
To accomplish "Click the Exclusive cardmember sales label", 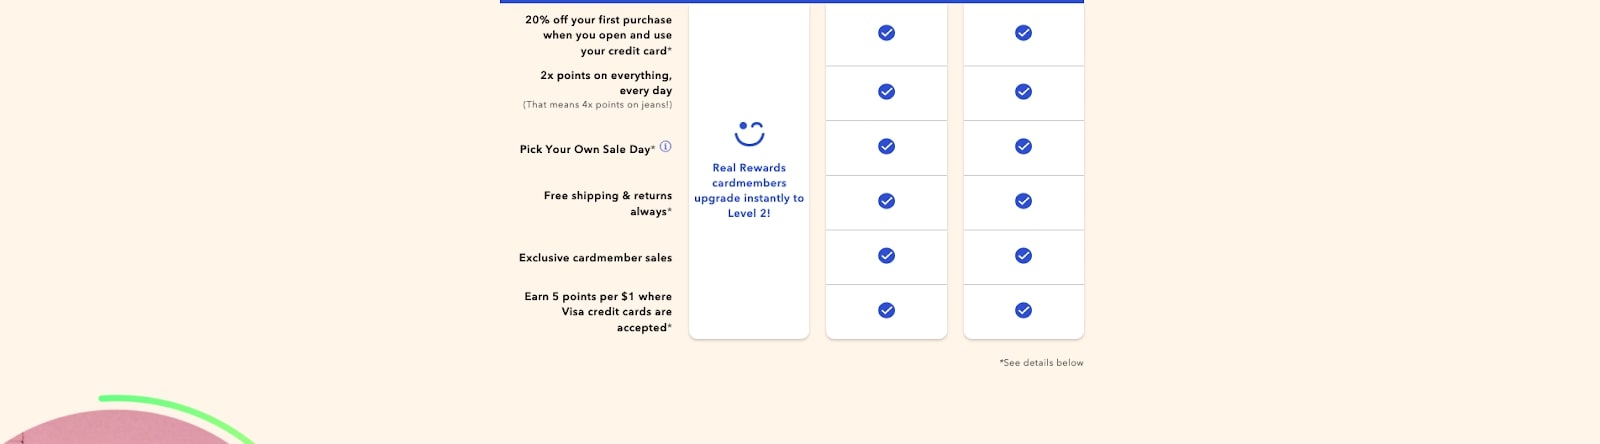I will (x=595, y=258).
